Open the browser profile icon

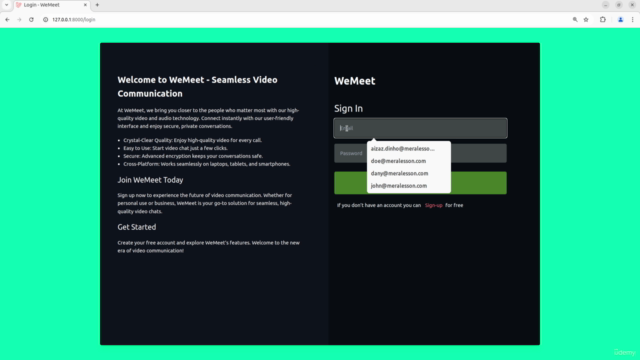pyautogui.click(x=620, y=20)
